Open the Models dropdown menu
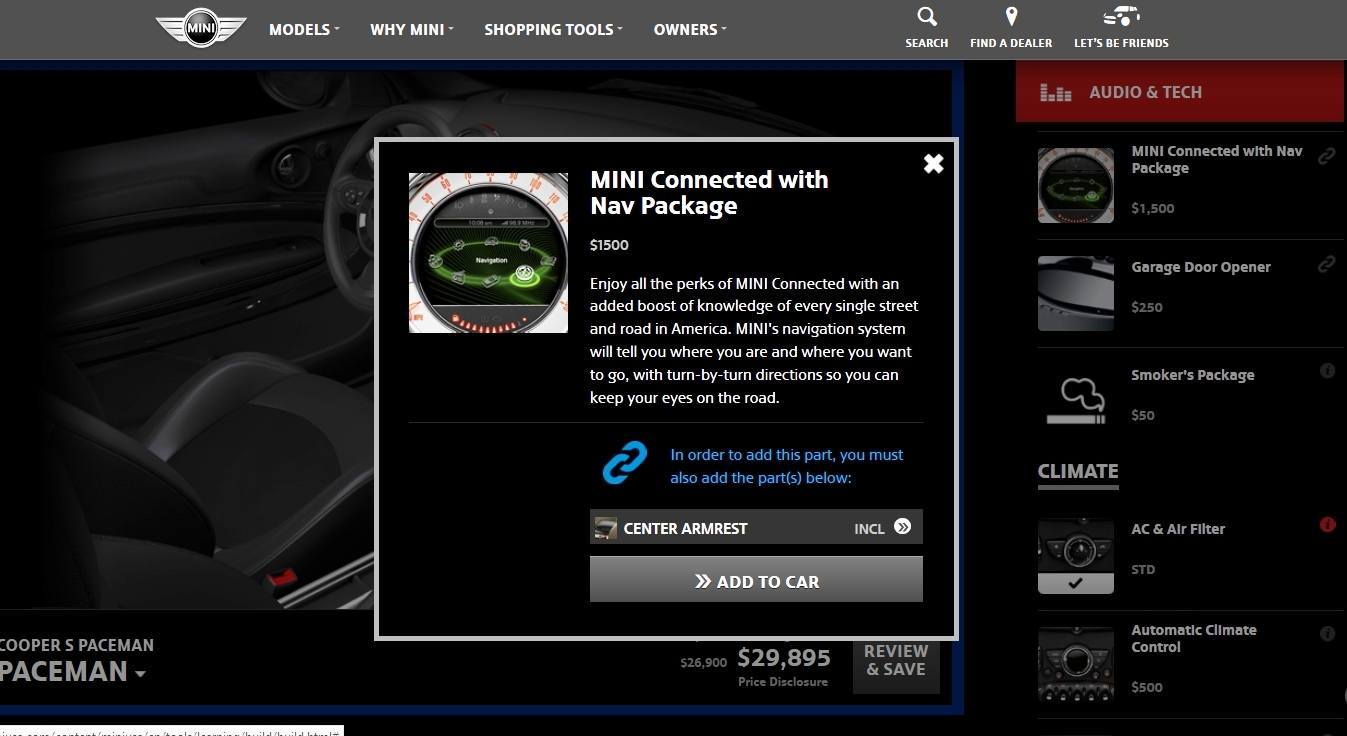The image size is (1347, 736). (304, 29)
